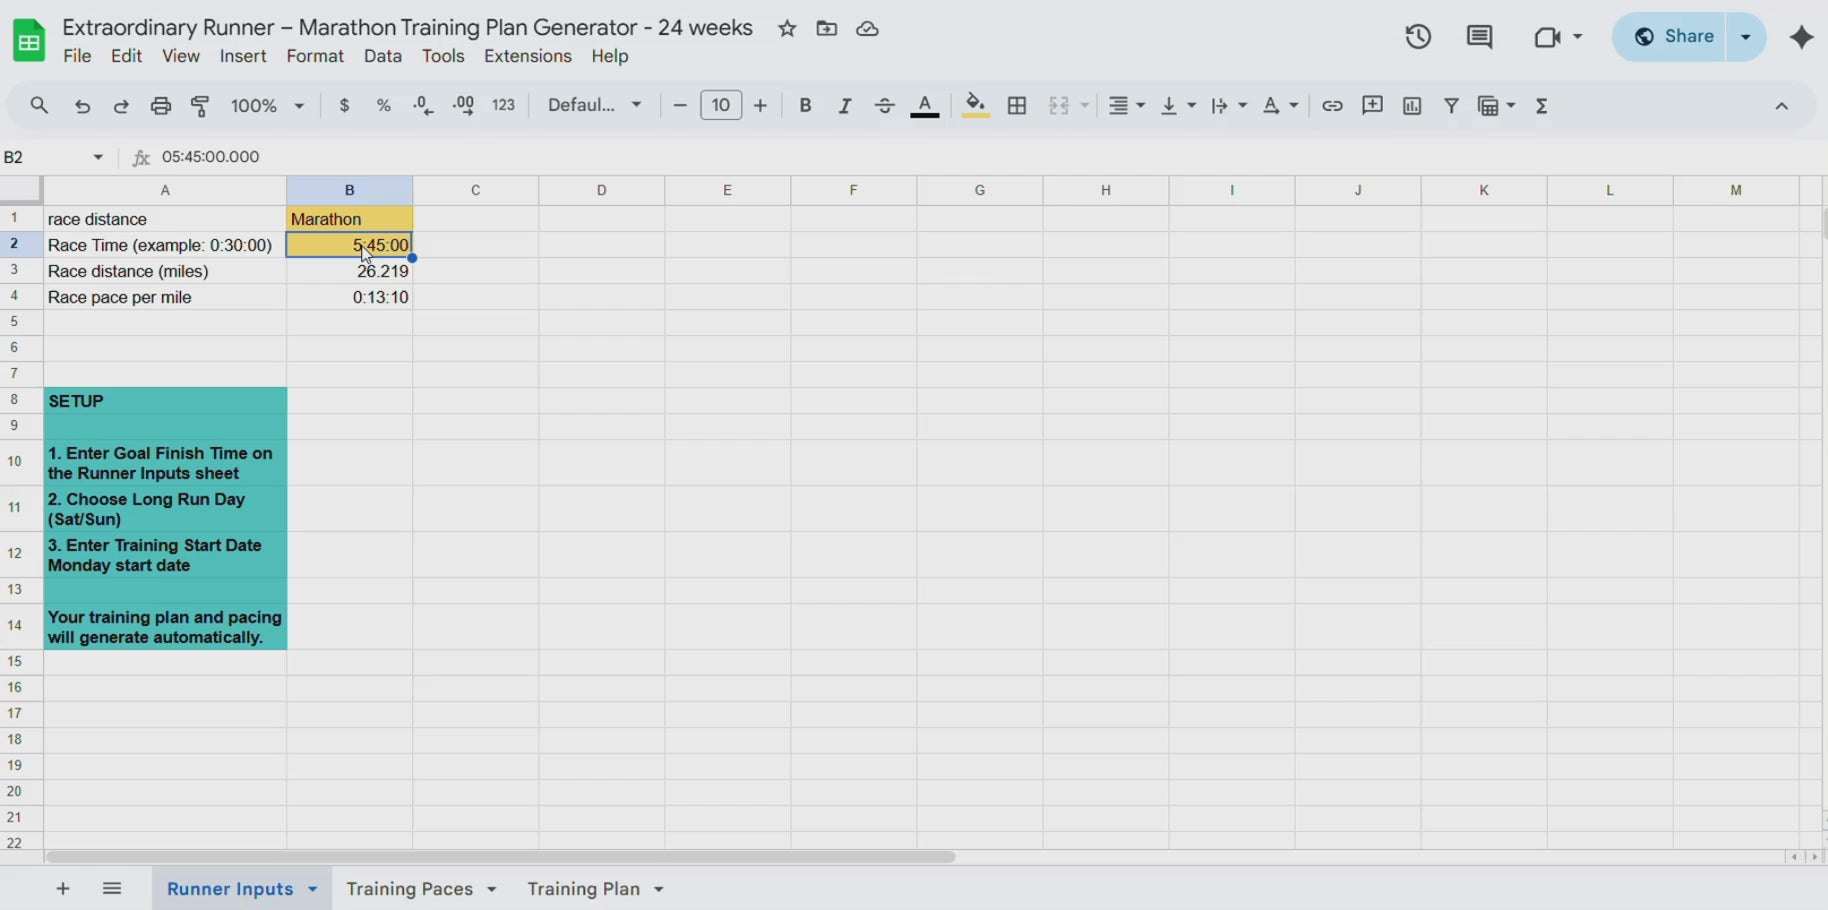Screen dimensions: 1828x910
Task: Star this spreadsheet document
Action: tap(787, 29)
